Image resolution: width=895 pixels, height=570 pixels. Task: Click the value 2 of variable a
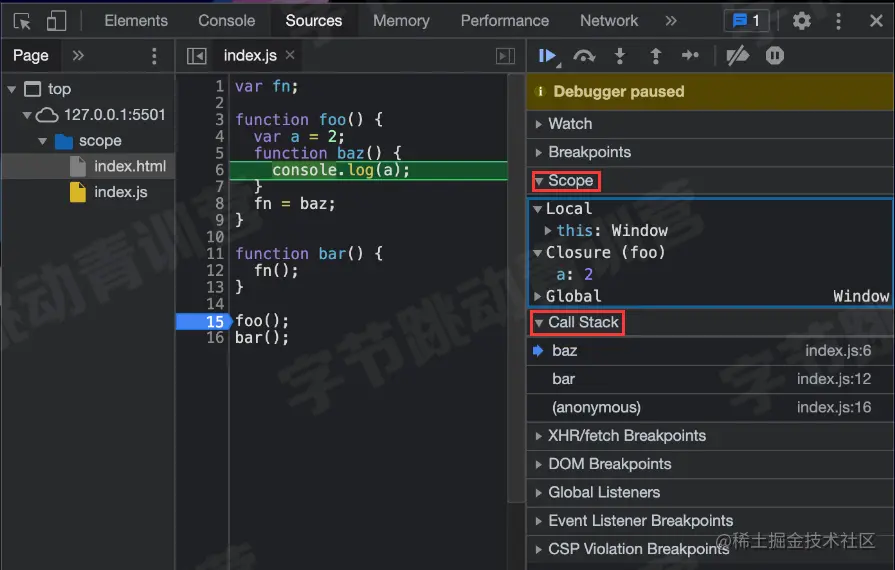588,275
